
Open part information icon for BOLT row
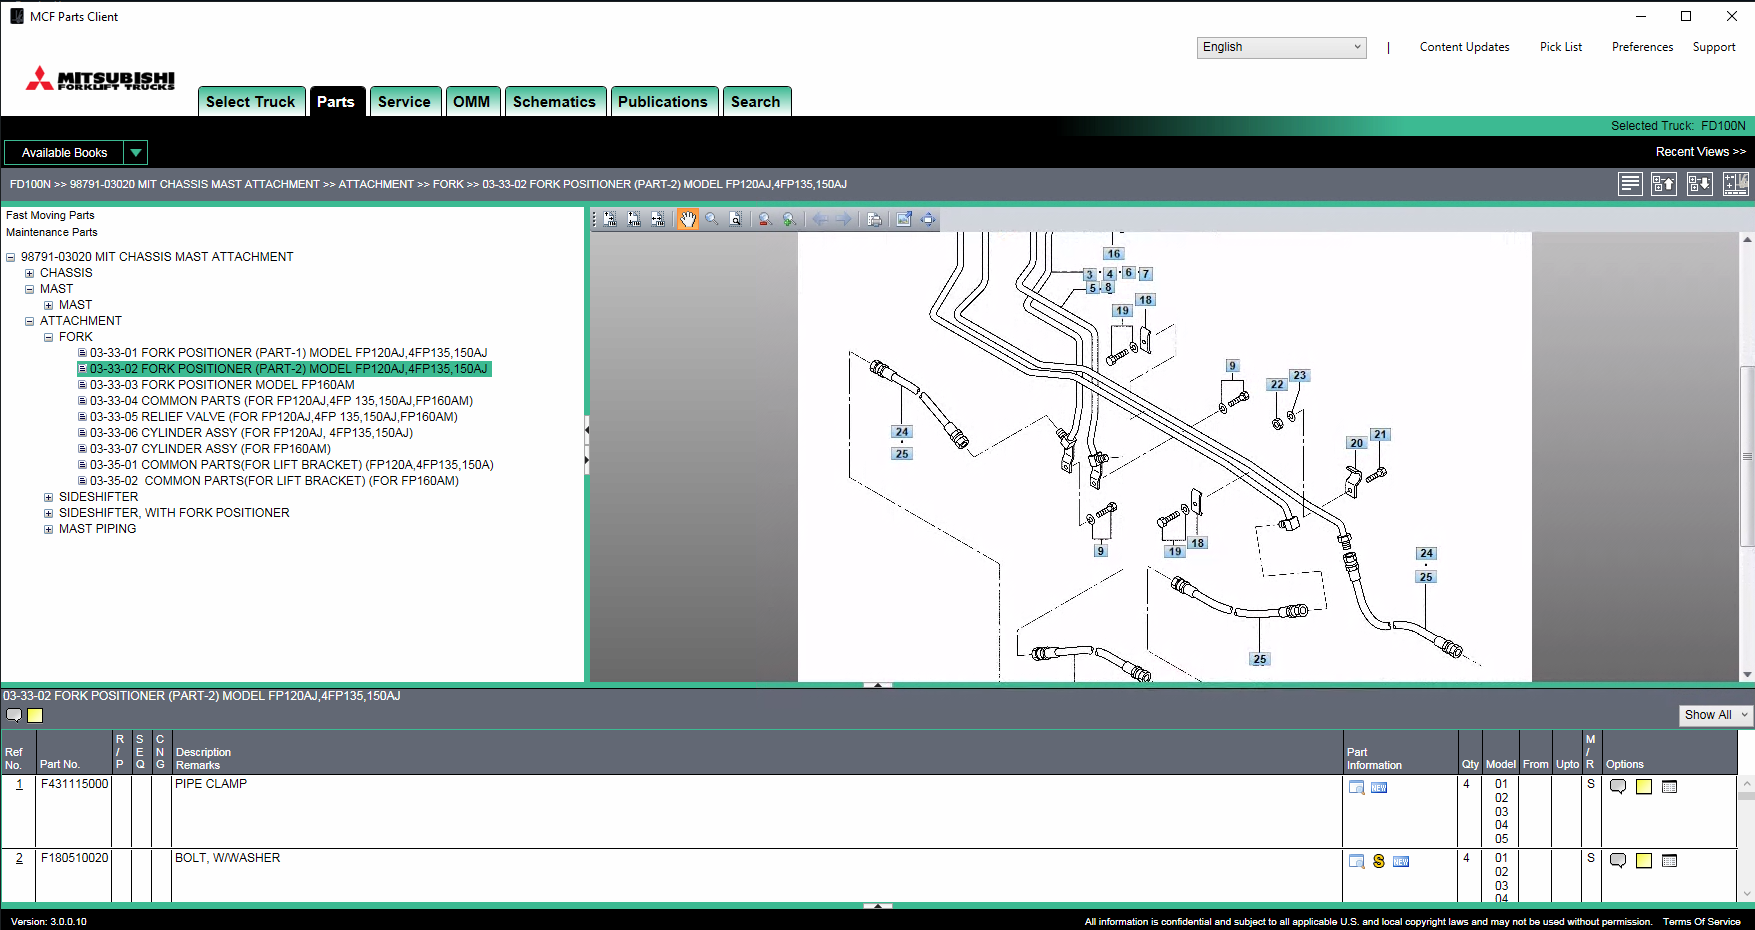tap(1357, 861)
